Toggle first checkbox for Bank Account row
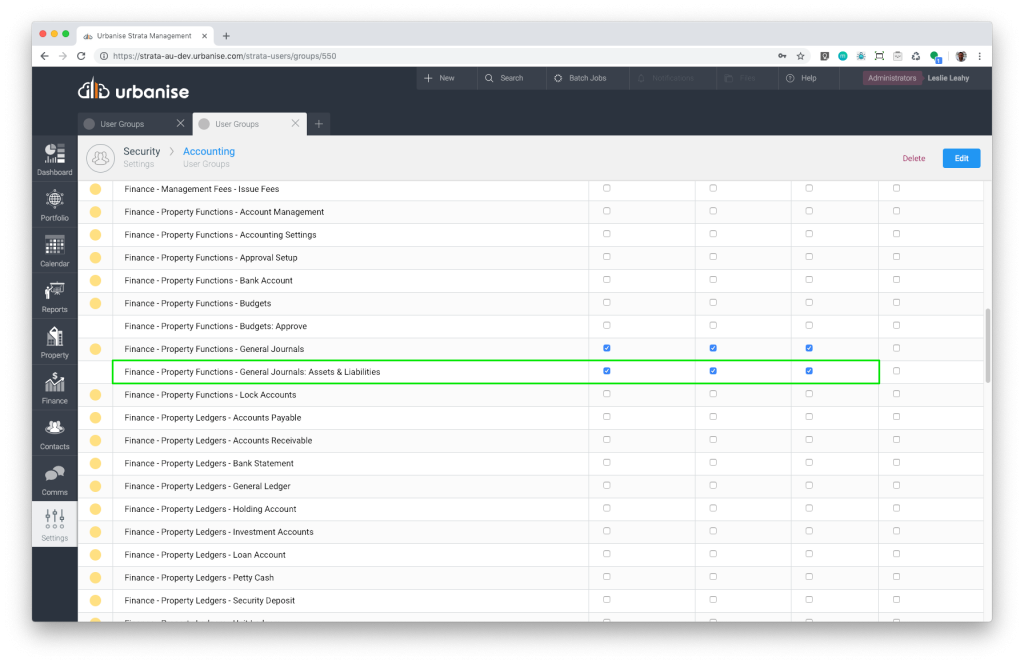The width and height of the screenshot is (1024, 664). 607,280
